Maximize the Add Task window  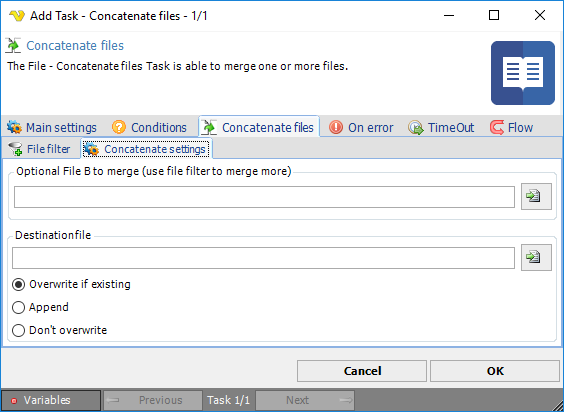point(494,15)
